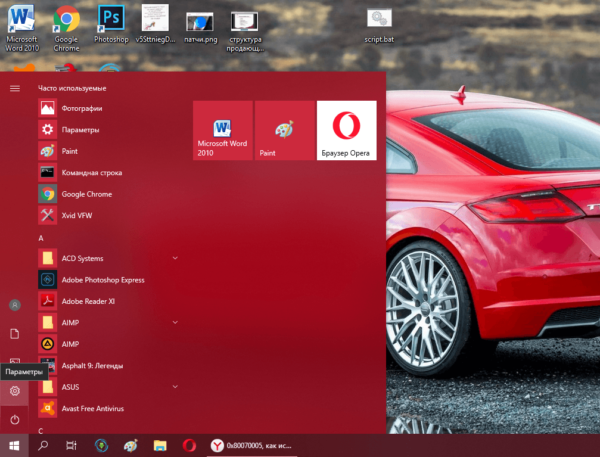Click the settings gear in Start sidebar
The height and width of the screenshot is (457, 600).
15,391
